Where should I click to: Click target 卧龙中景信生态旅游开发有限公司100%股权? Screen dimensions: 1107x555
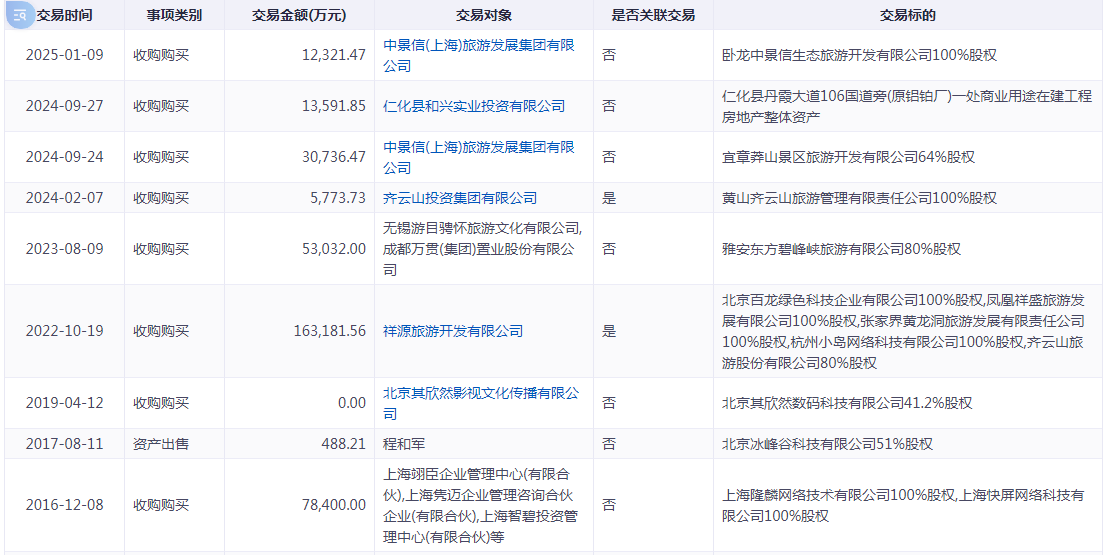tap(859, 56)
